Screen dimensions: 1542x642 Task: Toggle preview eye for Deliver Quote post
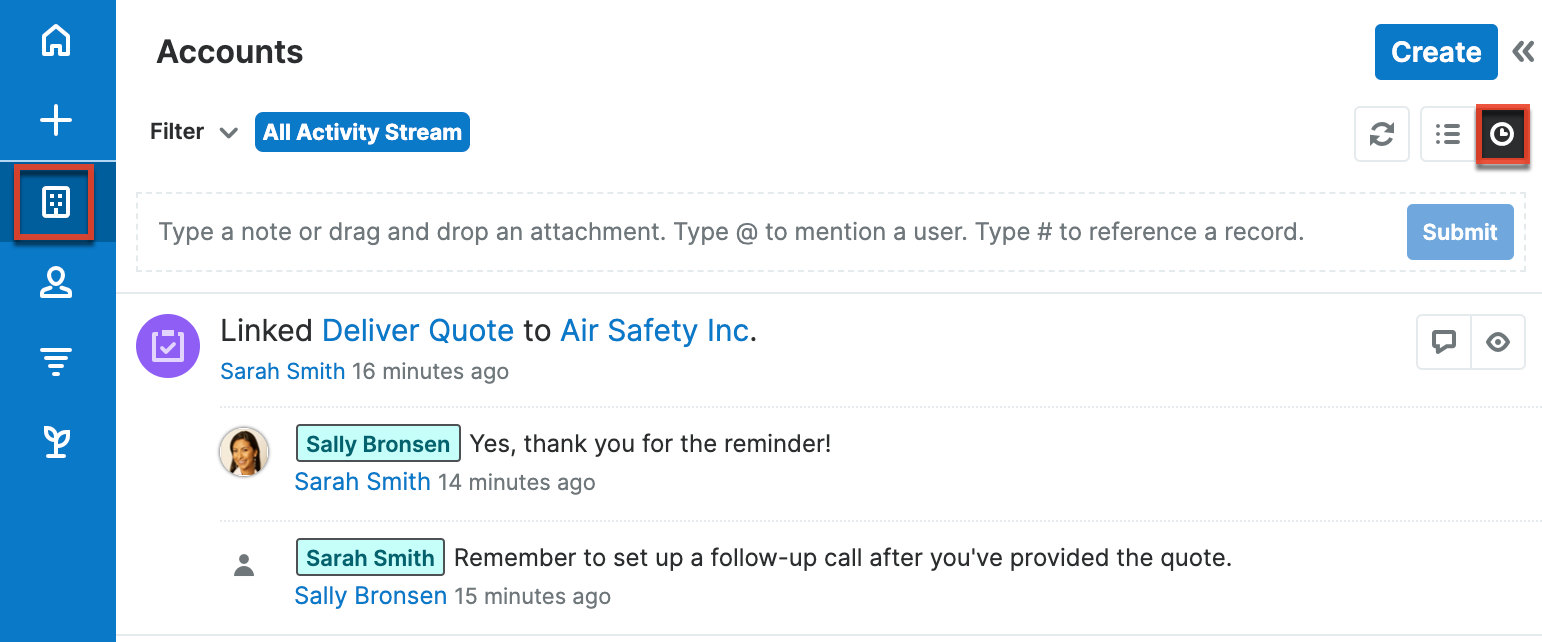[x=1498, y=342]
